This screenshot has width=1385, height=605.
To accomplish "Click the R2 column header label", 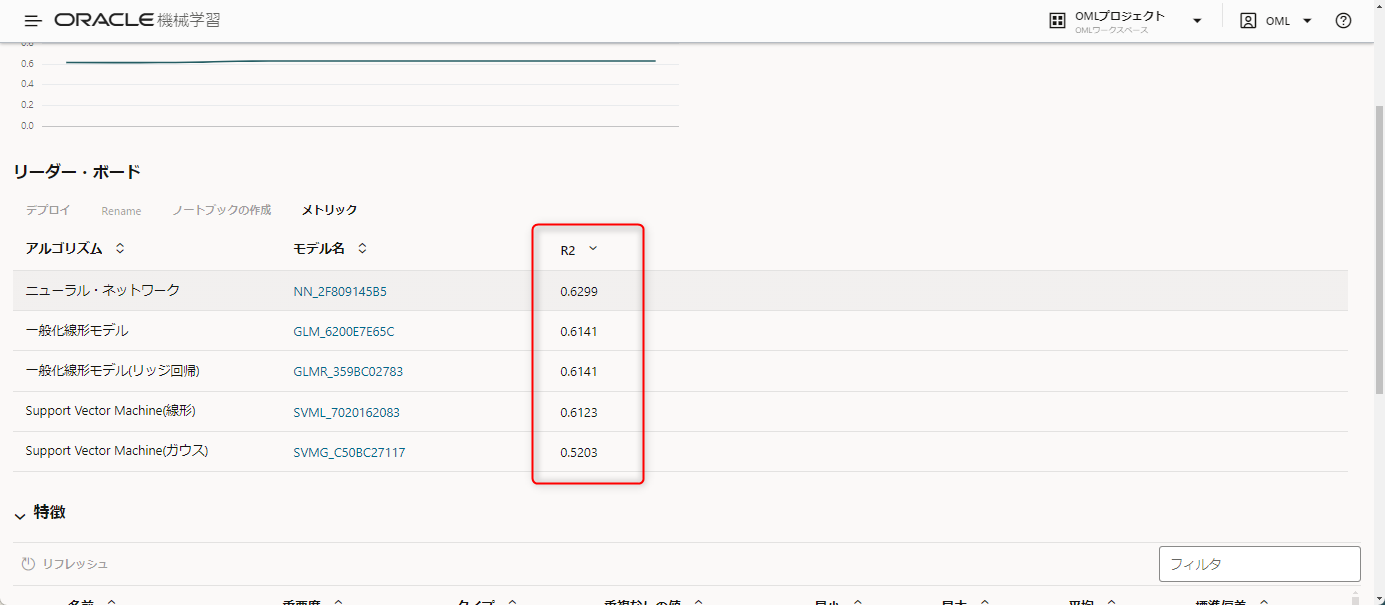I will pyautogui.click(x=568, y=250).
